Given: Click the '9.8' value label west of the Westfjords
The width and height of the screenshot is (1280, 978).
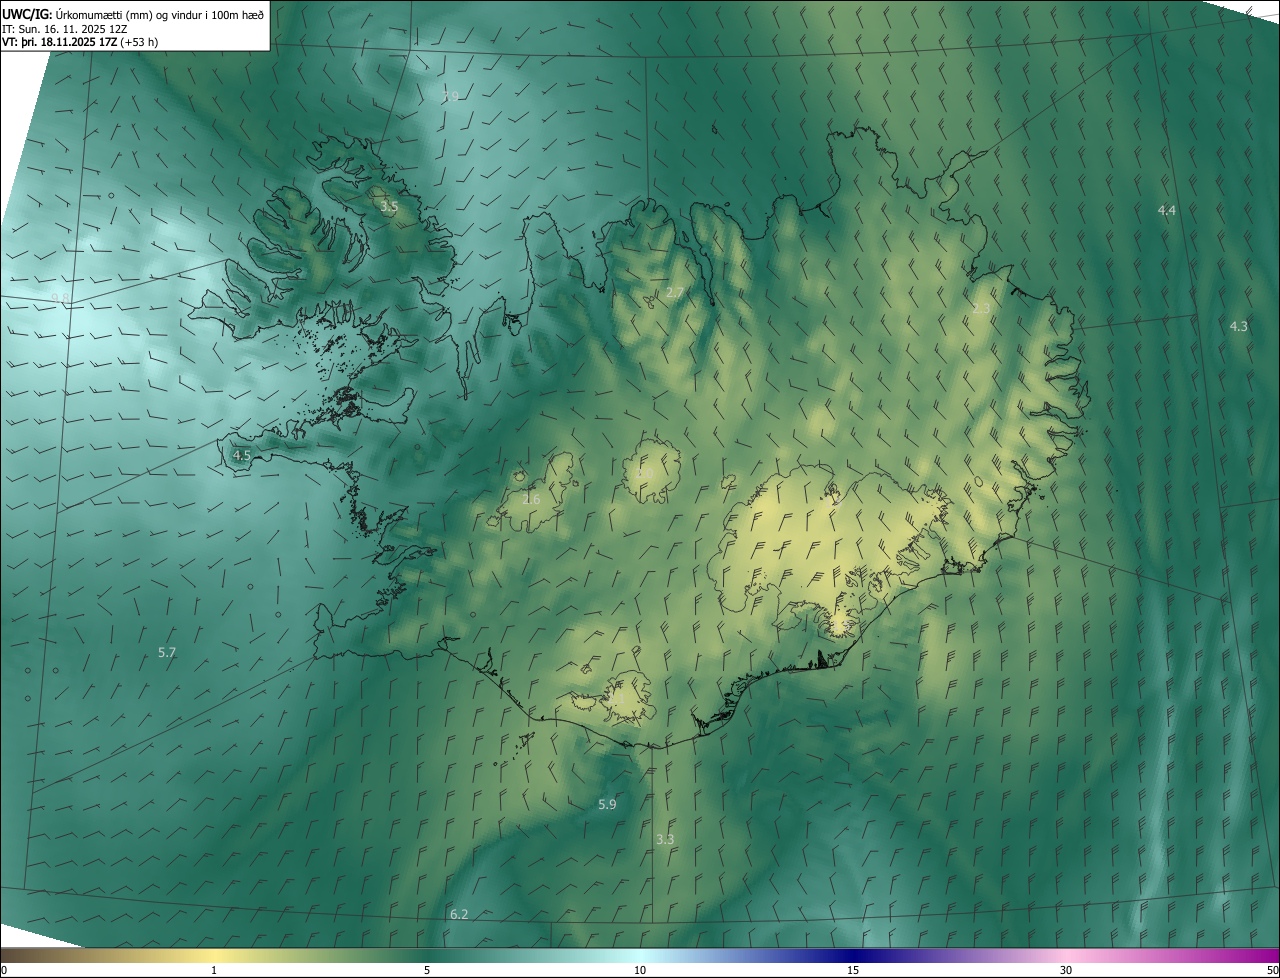Looking at the screenshot, I should pos(60,298).
